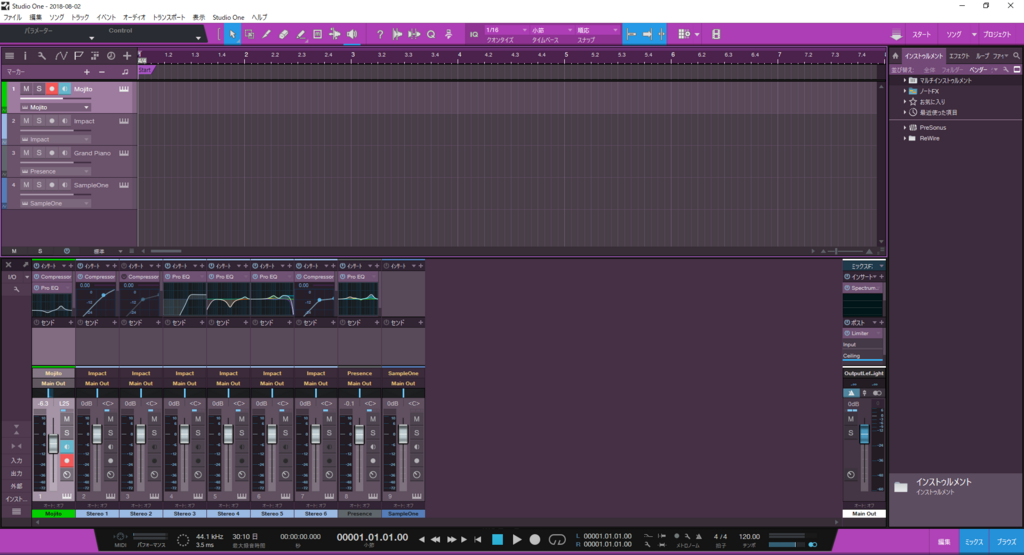Click the Fast Forward button in transport
Image resolution: width=1024 pixels, height=555 pixels.
tap(451, 539)
